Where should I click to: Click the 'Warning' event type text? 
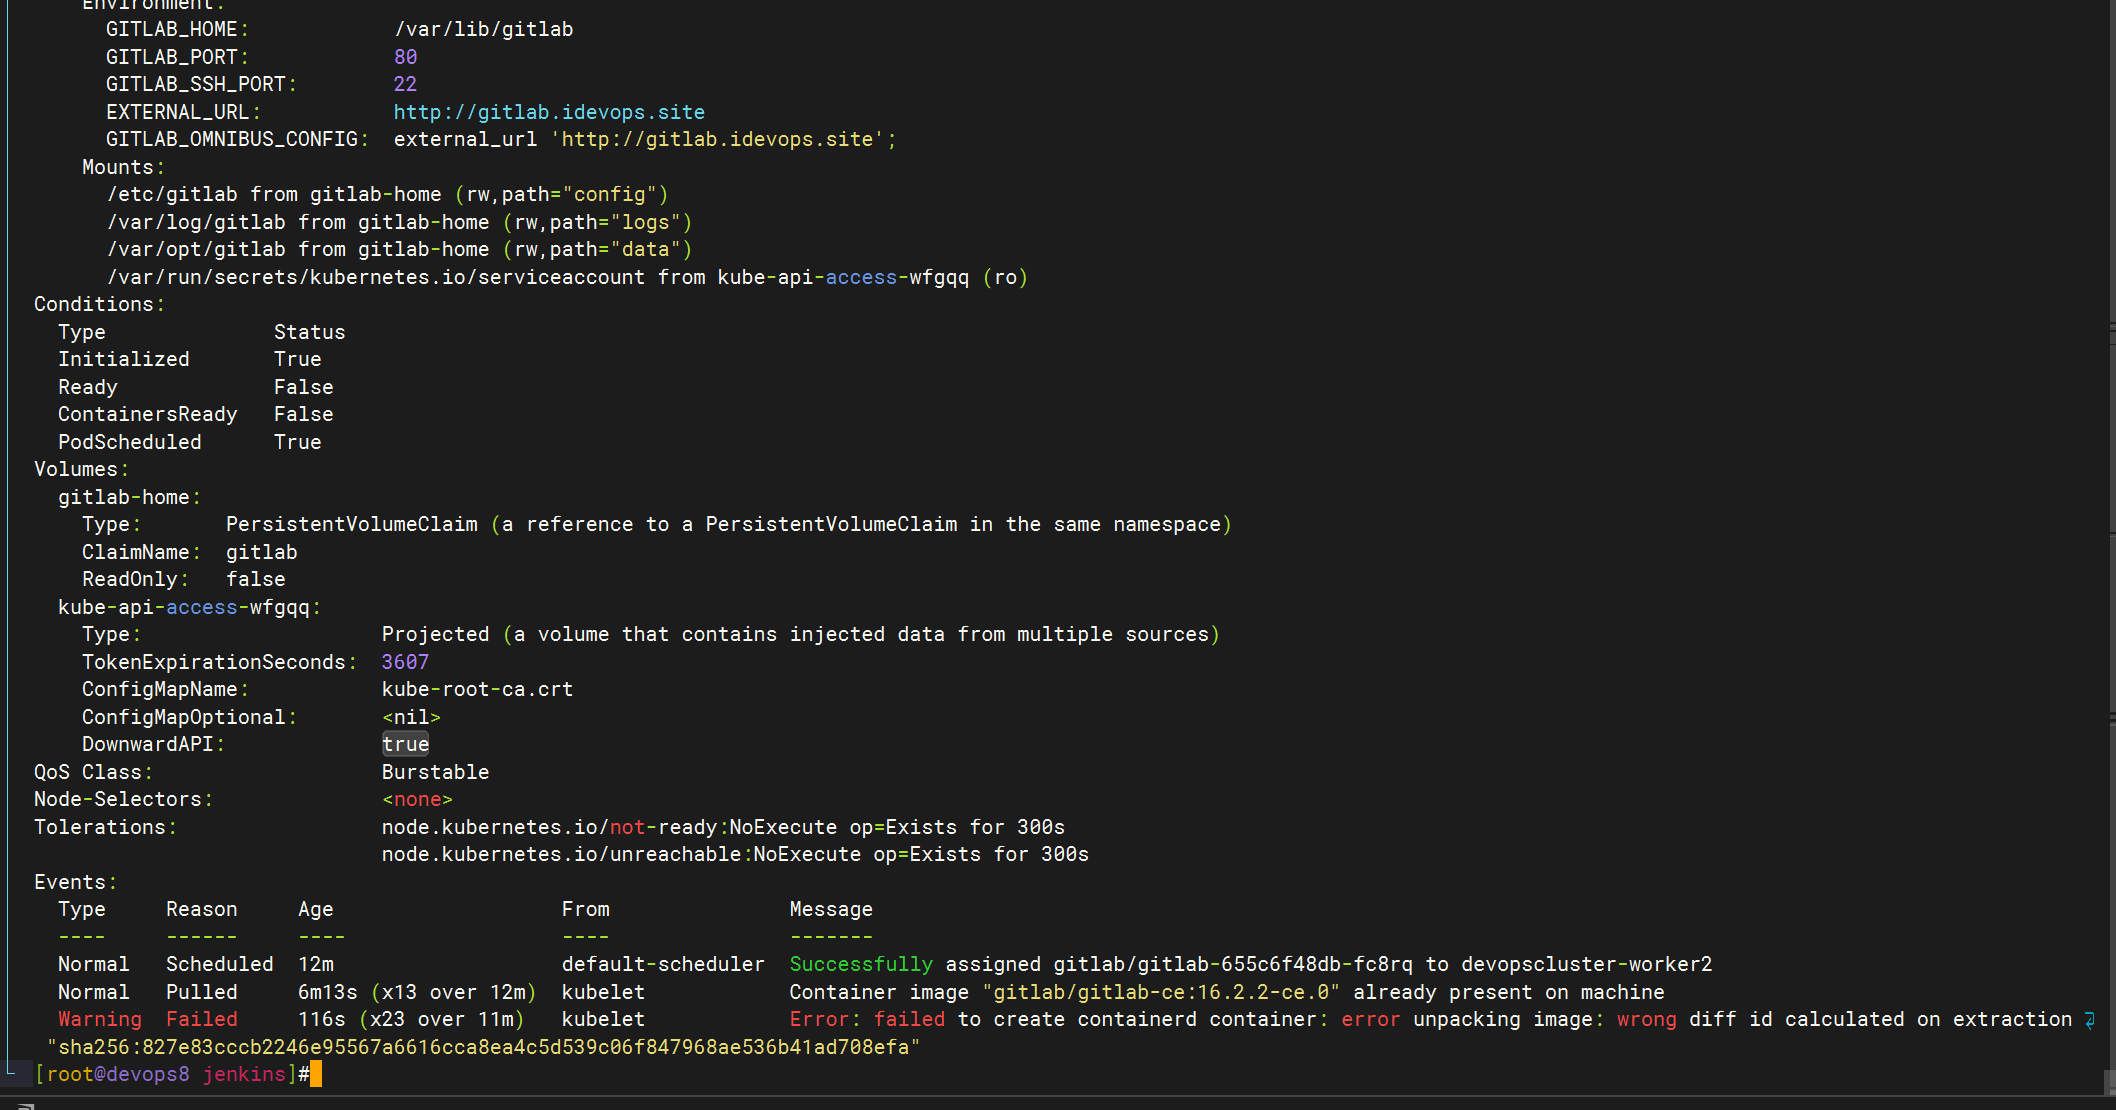[99, 1019]
